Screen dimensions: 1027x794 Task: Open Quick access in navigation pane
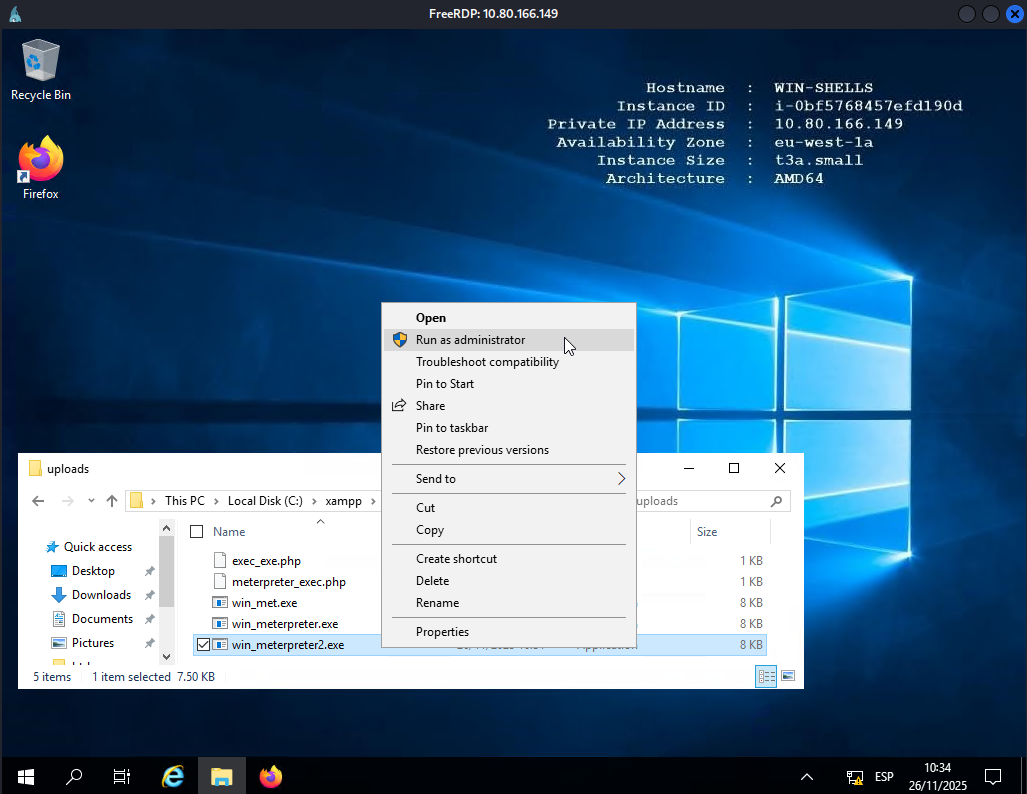point(98,547)
